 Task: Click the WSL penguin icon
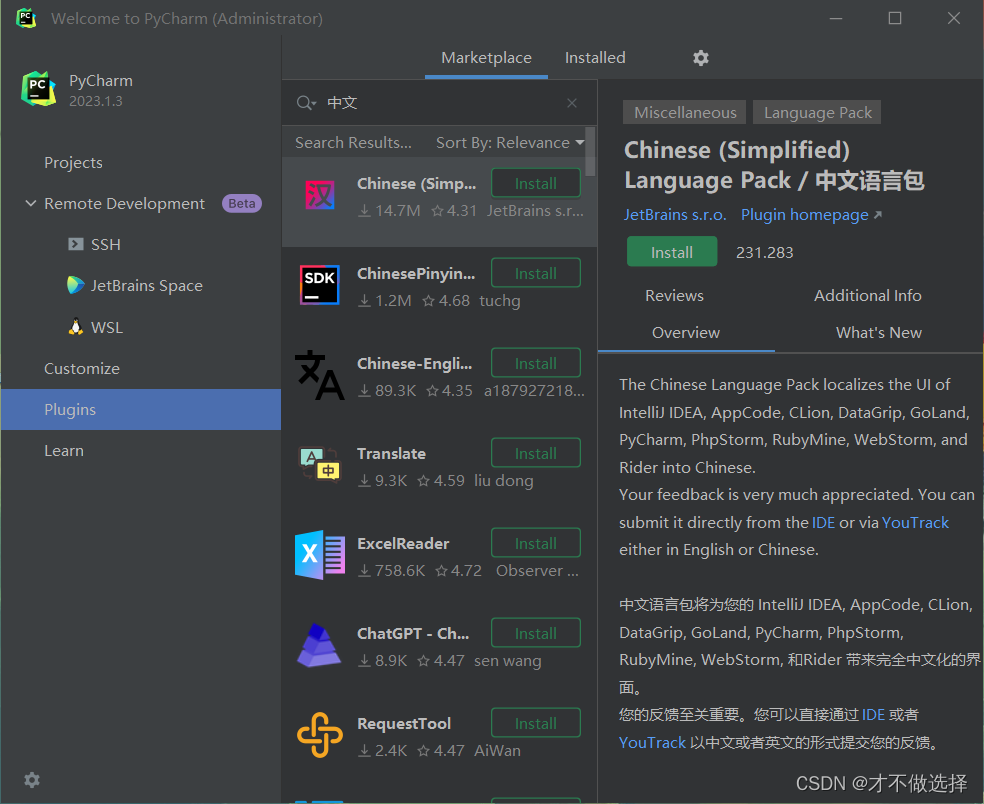coord(76,327)
